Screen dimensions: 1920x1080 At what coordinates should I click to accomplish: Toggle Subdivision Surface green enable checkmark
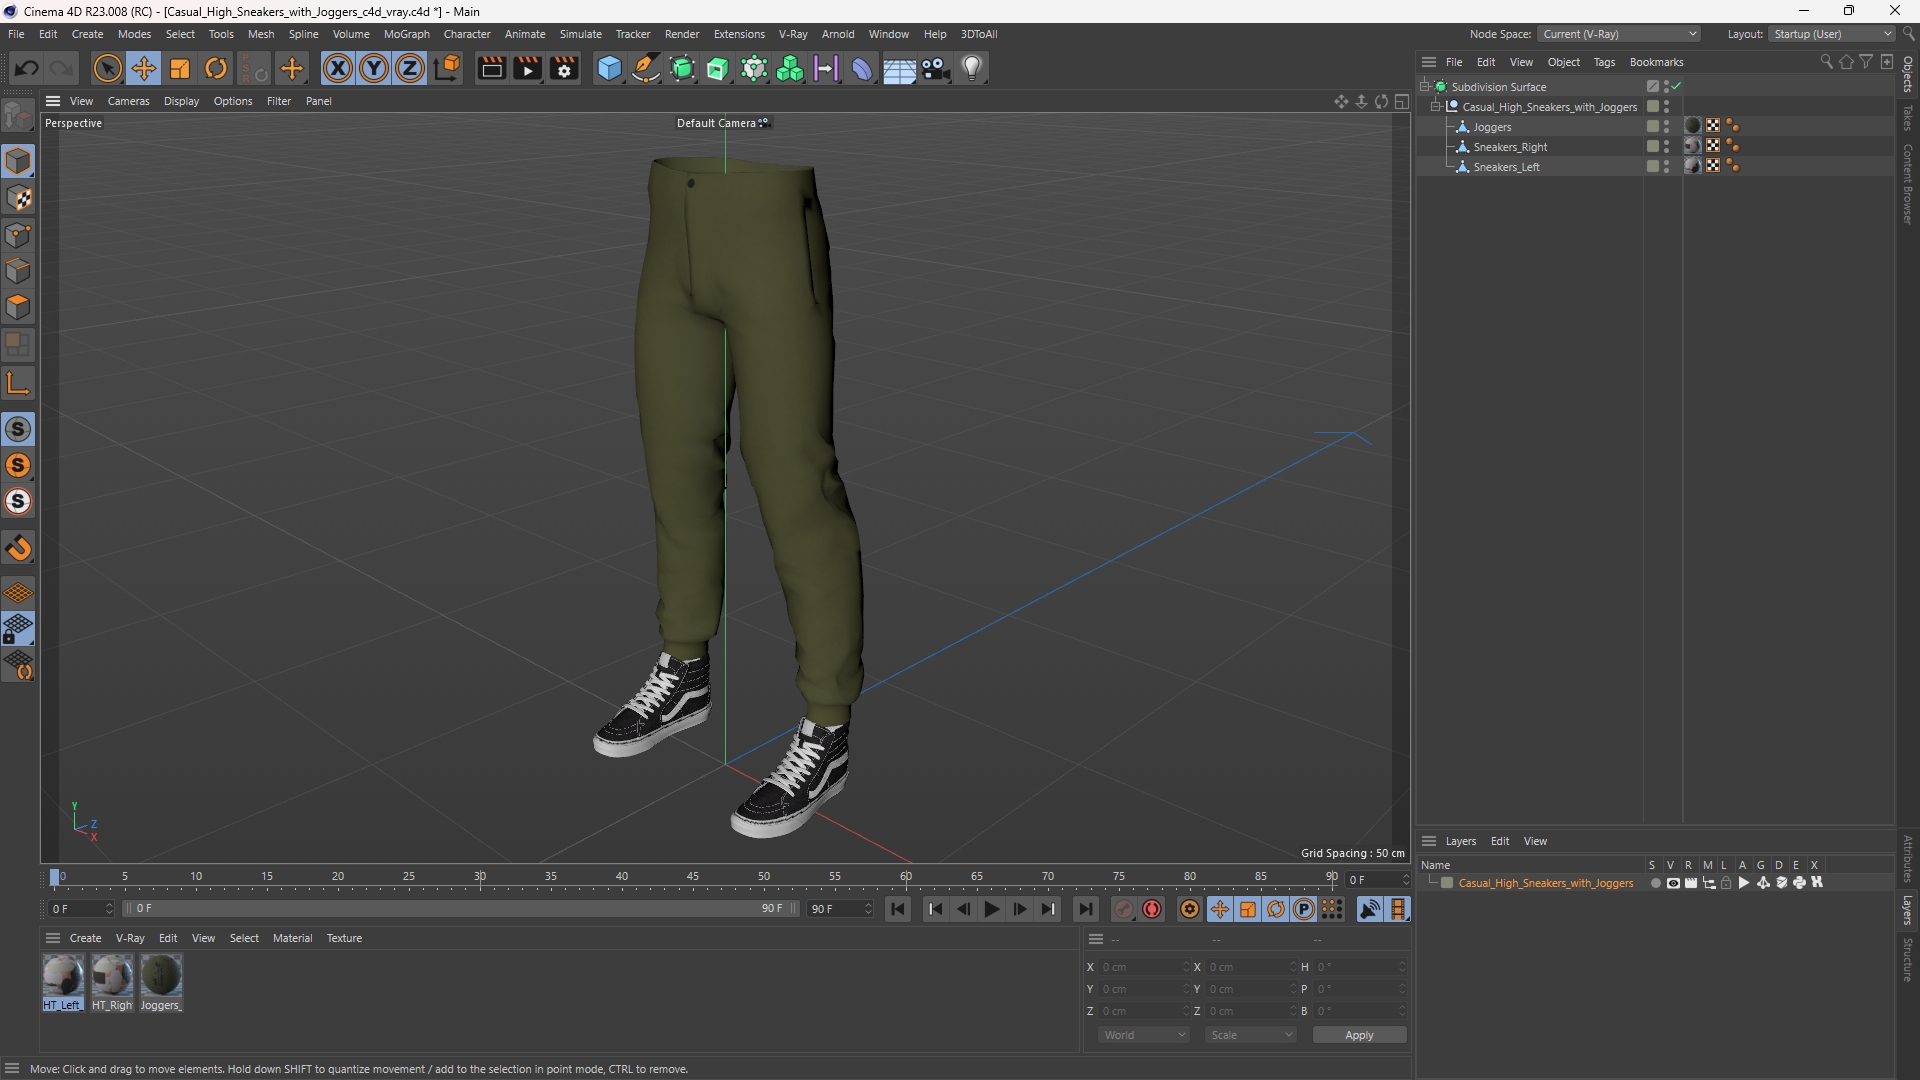[x=1677, y=87]
